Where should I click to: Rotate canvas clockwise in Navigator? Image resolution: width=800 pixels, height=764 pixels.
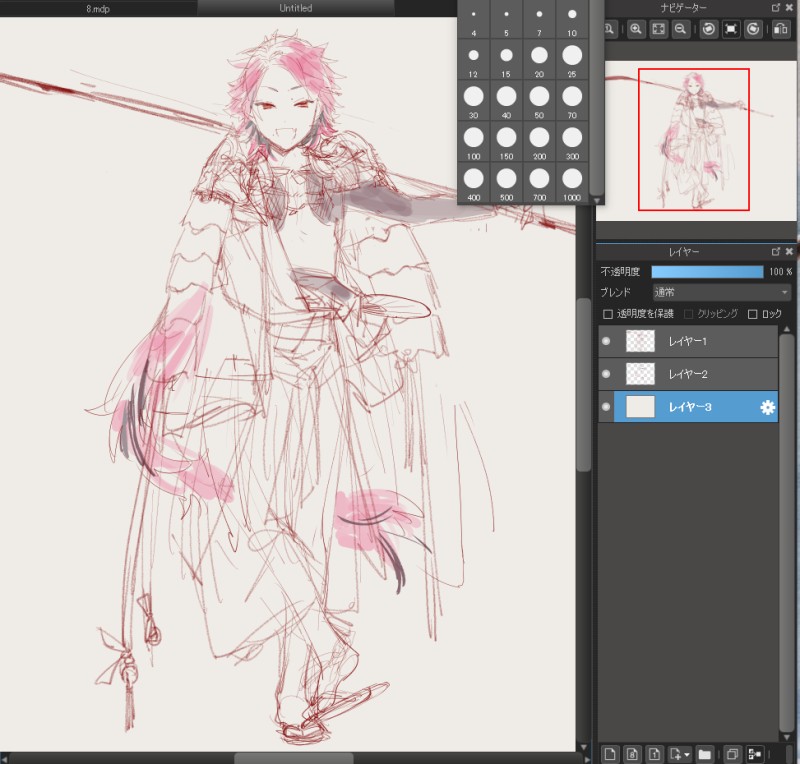click(753, 29)
